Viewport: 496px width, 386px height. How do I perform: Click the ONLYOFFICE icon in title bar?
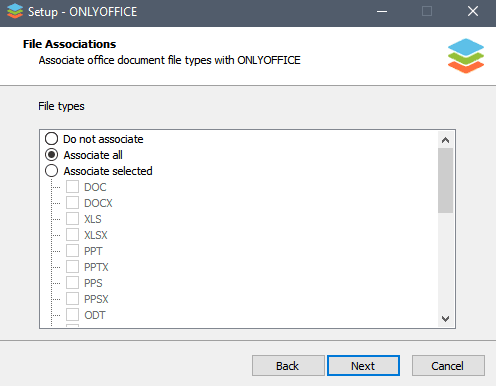(x=15, y=11)
